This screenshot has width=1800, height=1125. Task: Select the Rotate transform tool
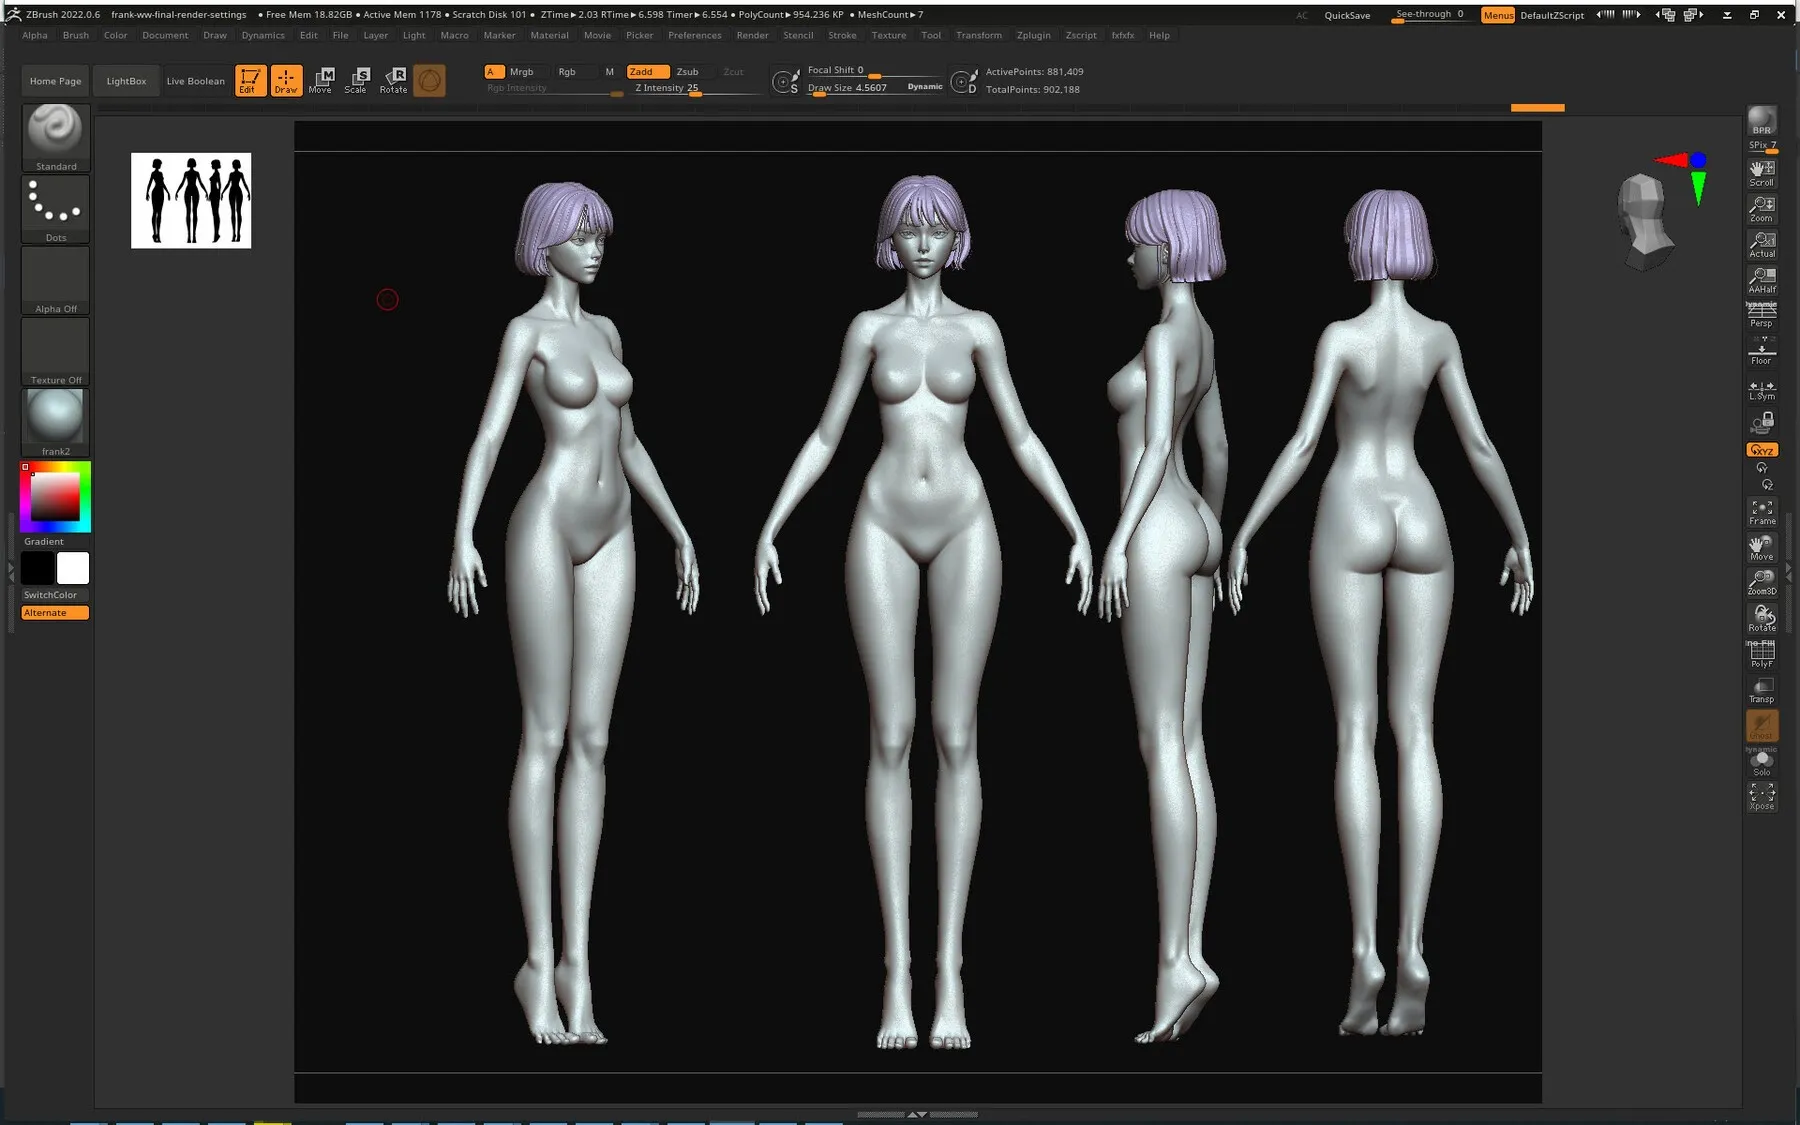click(394, 80)
